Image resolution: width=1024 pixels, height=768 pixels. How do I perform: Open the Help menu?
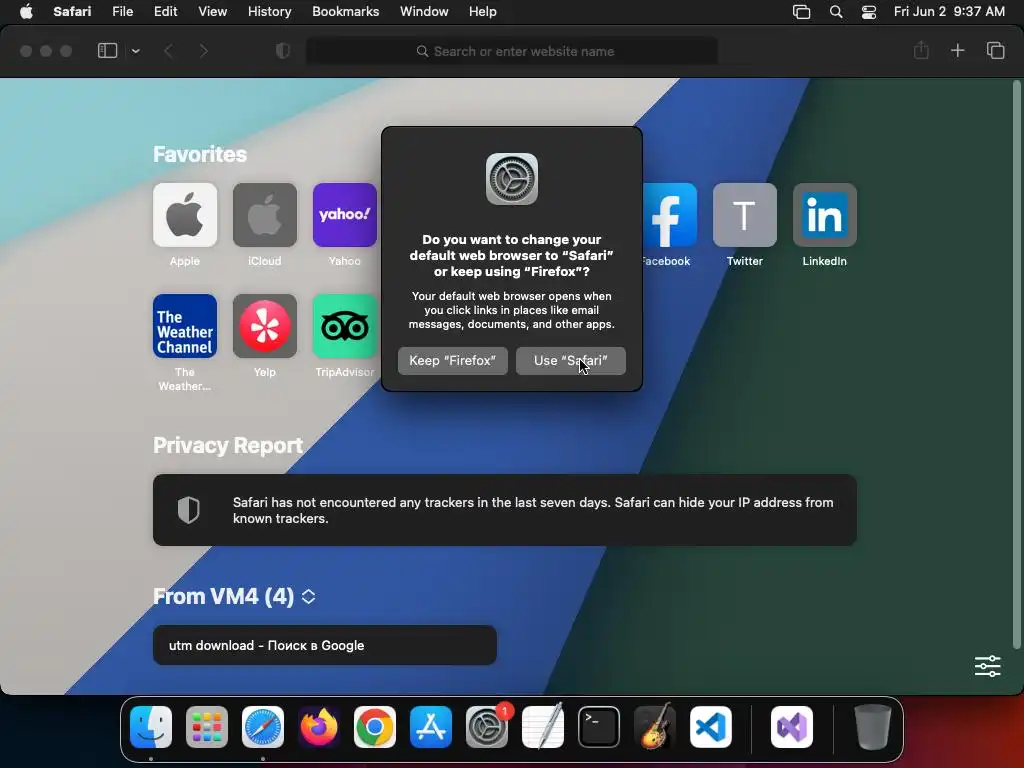point(483,12)
